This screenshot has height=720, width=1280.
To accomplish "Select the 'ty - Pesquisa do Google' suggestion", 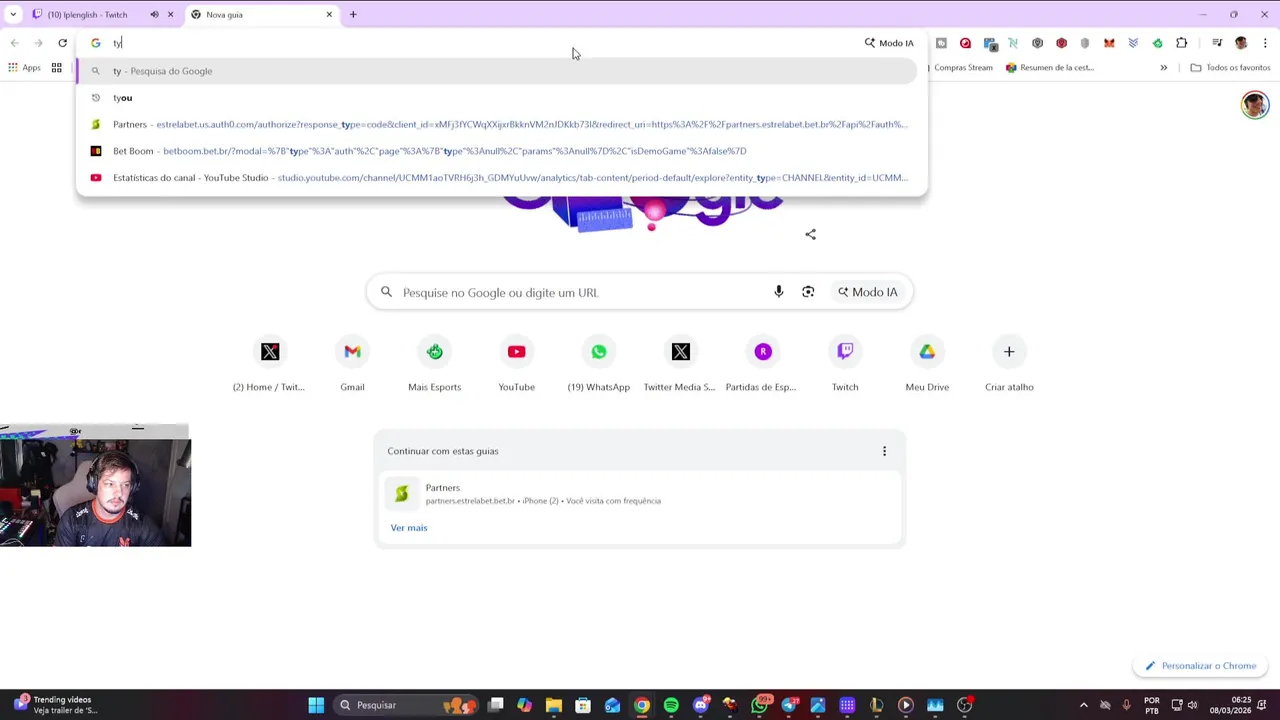I will 497,71.
